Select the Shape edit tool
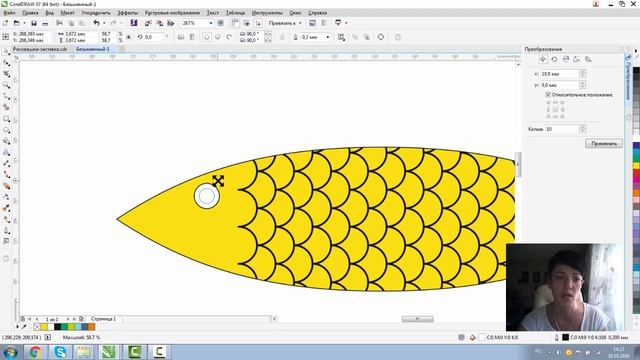 coord(6,63)
